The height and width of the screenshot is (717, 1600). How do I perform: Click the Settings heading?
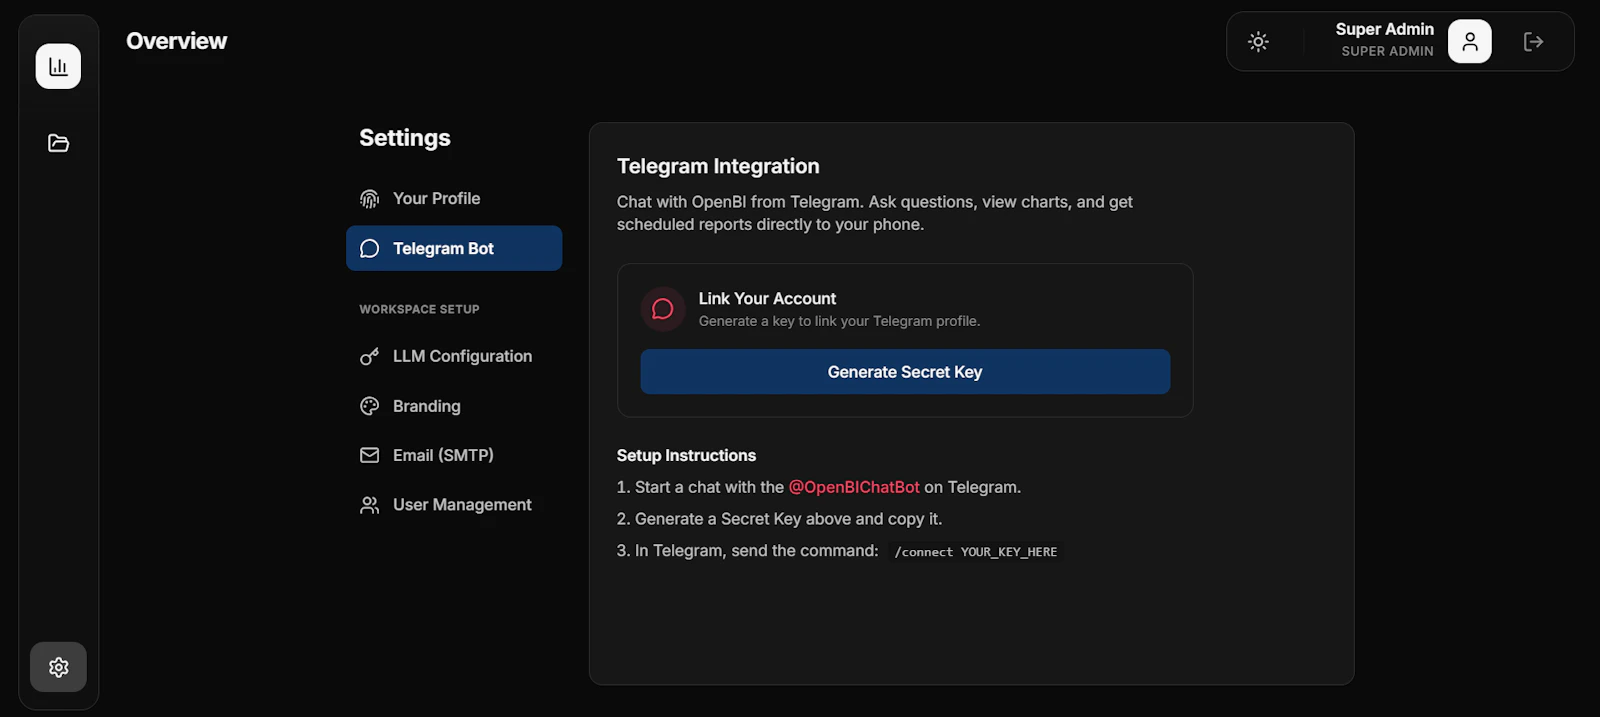(x=405, y=138)
